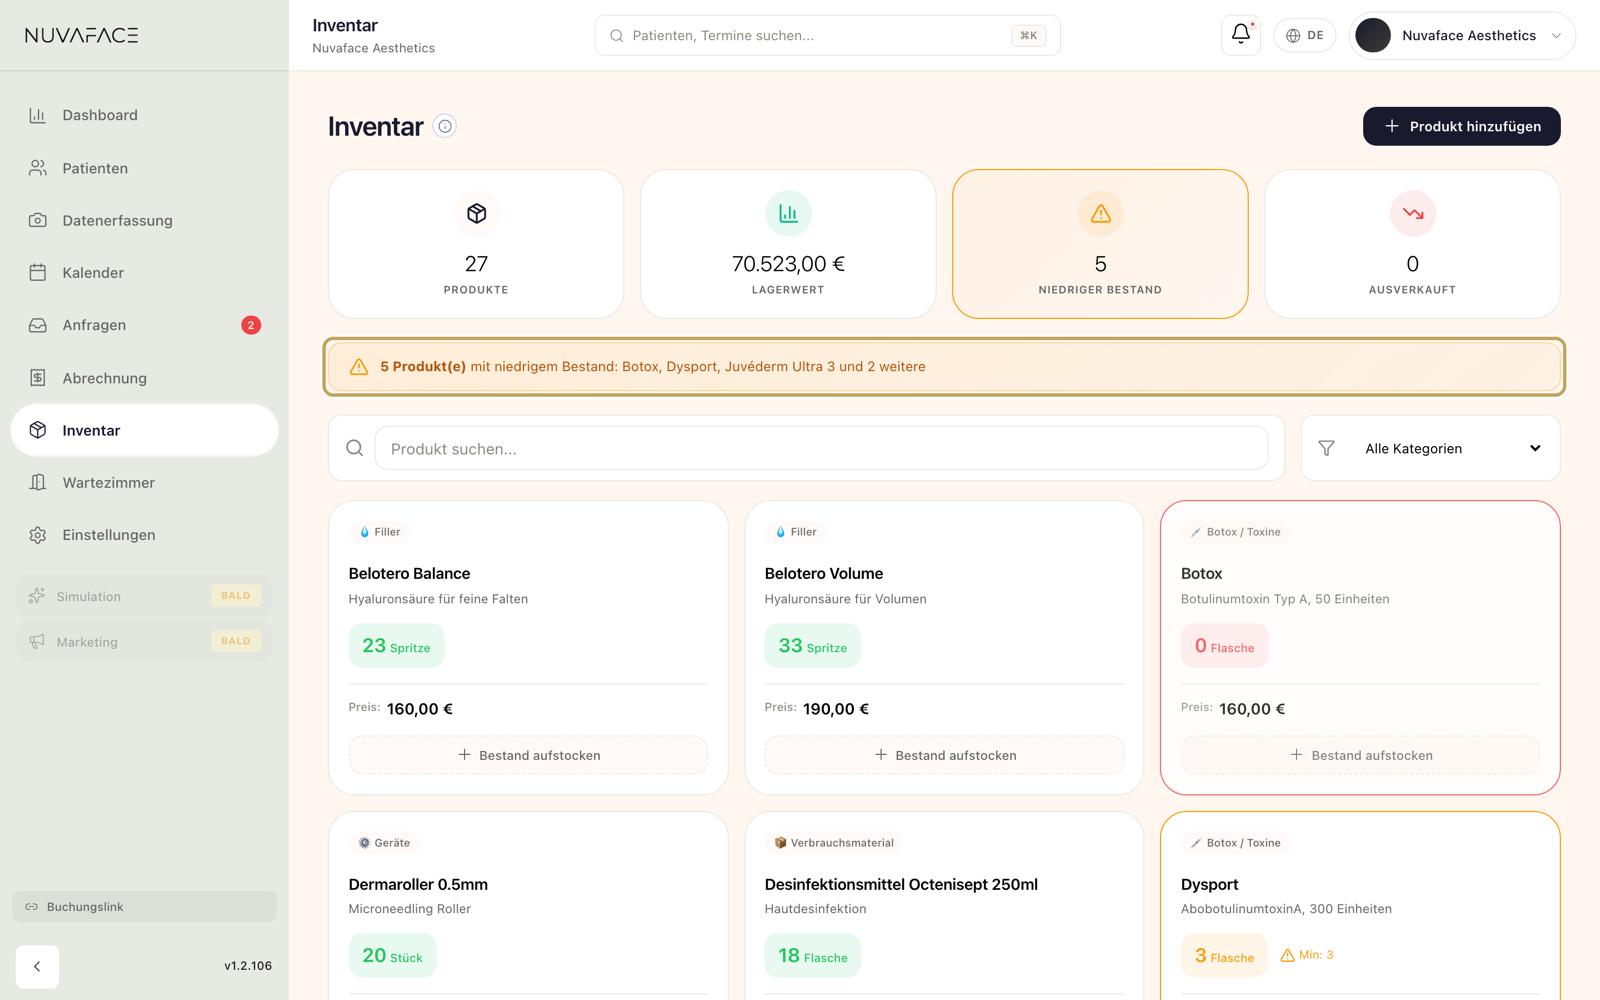Select Inventar sidebar item

pos(144,430)
